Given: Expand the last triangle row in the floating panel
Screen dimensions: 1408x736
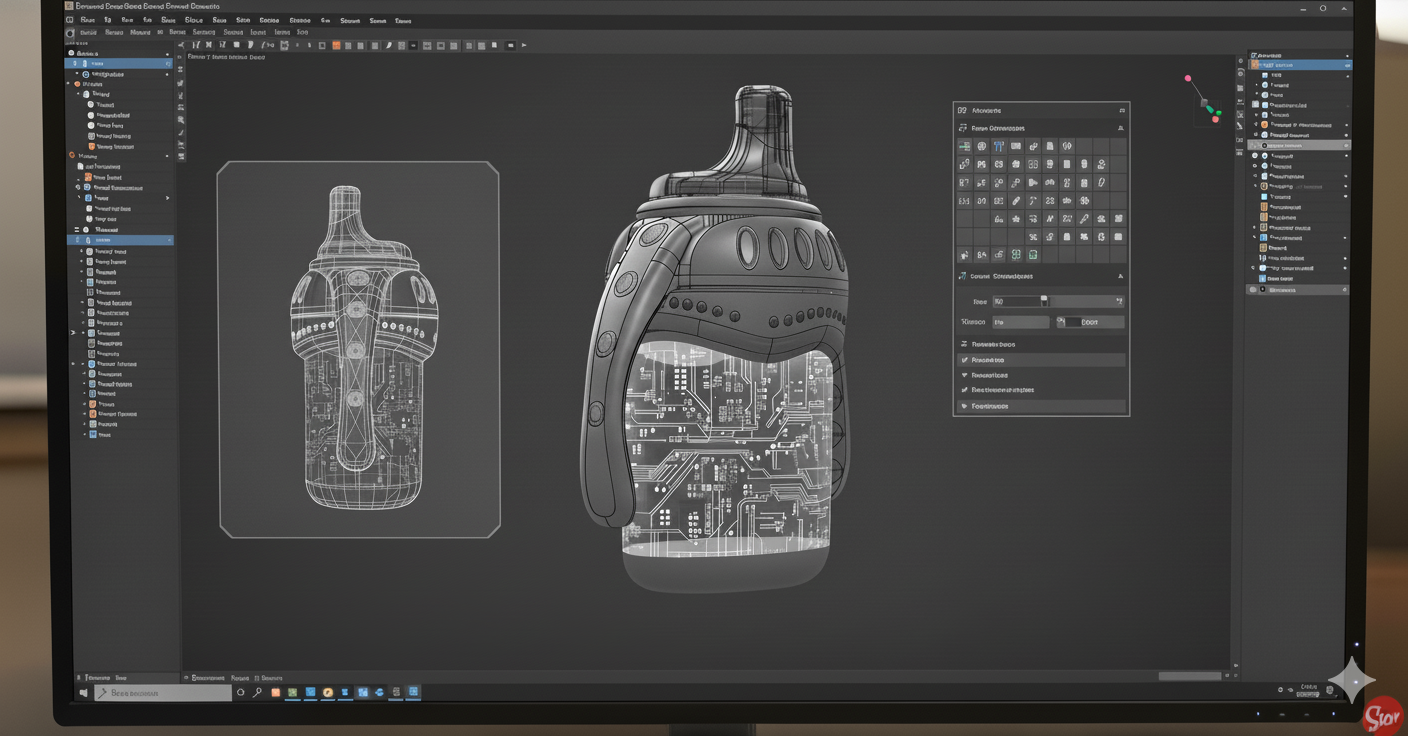Looking at the screenshot, I should pyautogui.click(x=964, y=406).
